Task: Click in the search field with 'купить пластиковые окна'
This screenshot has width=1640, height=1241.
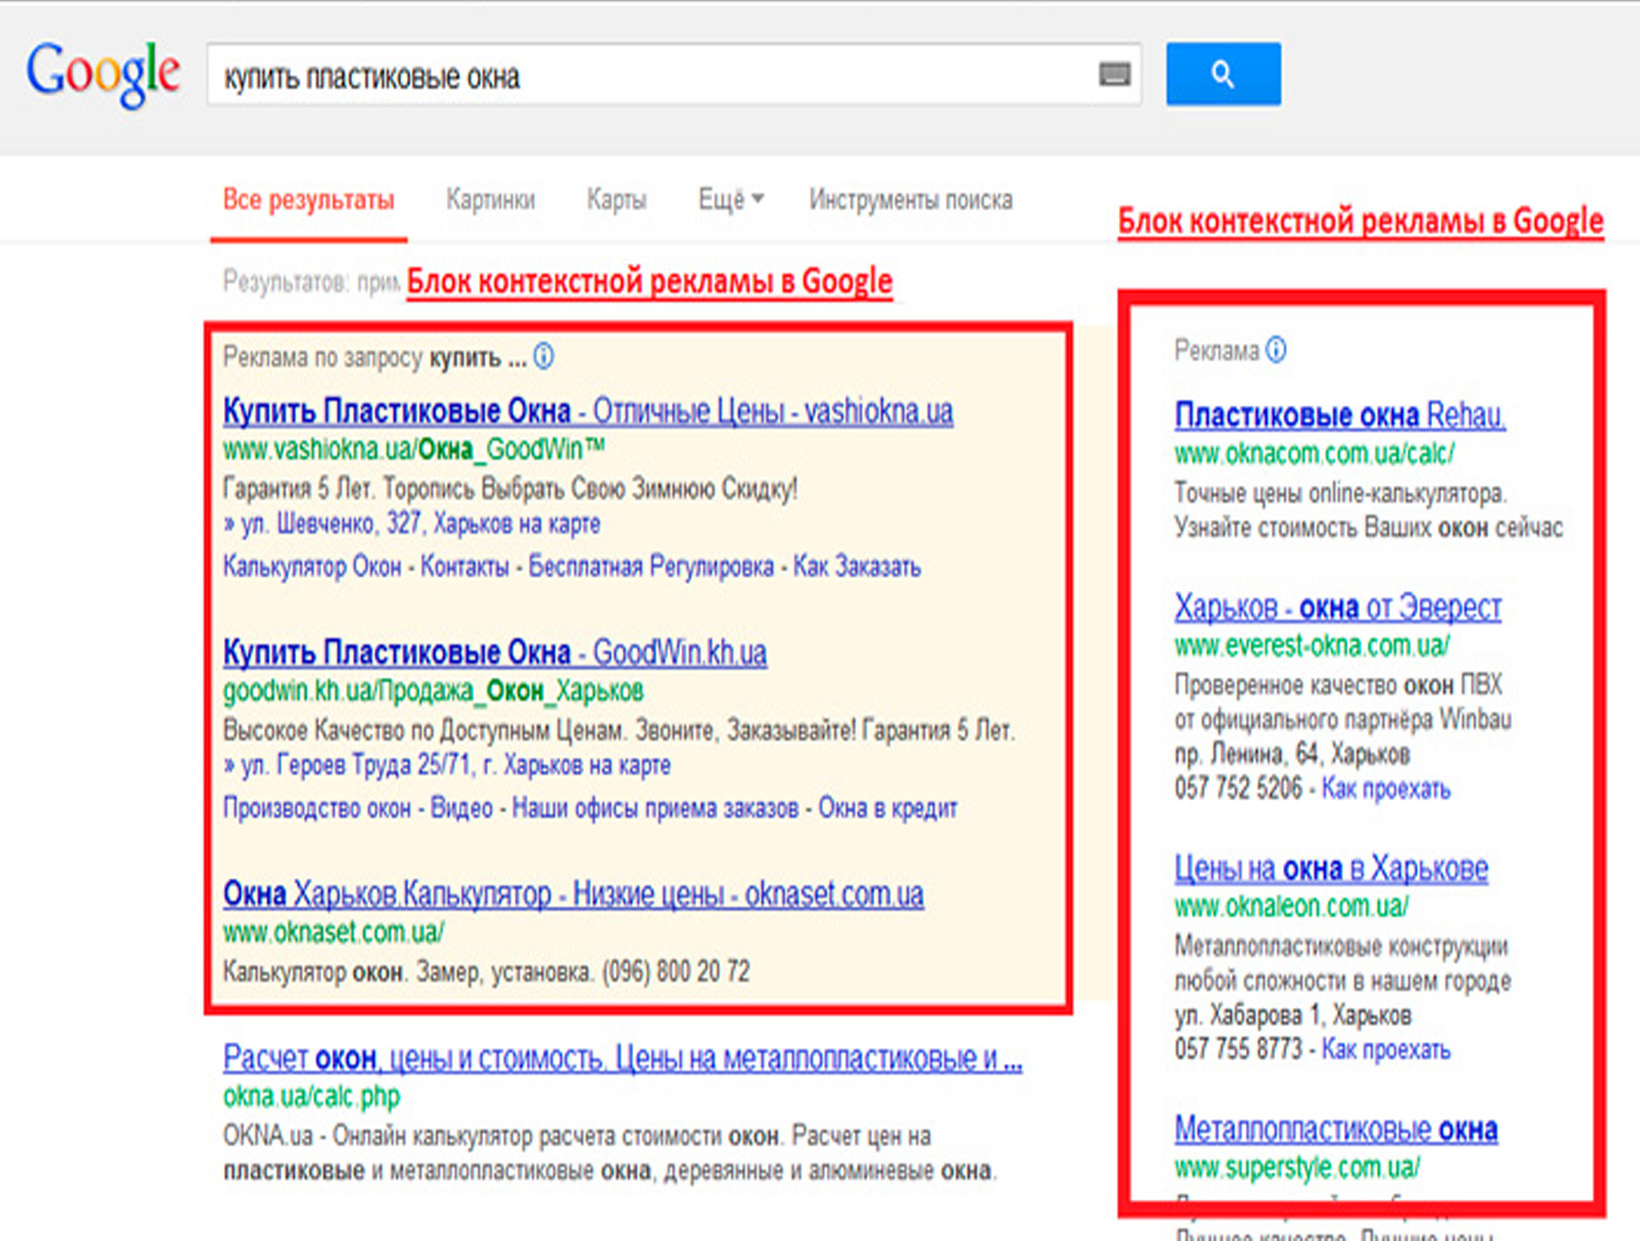Action: pos(650,76)
